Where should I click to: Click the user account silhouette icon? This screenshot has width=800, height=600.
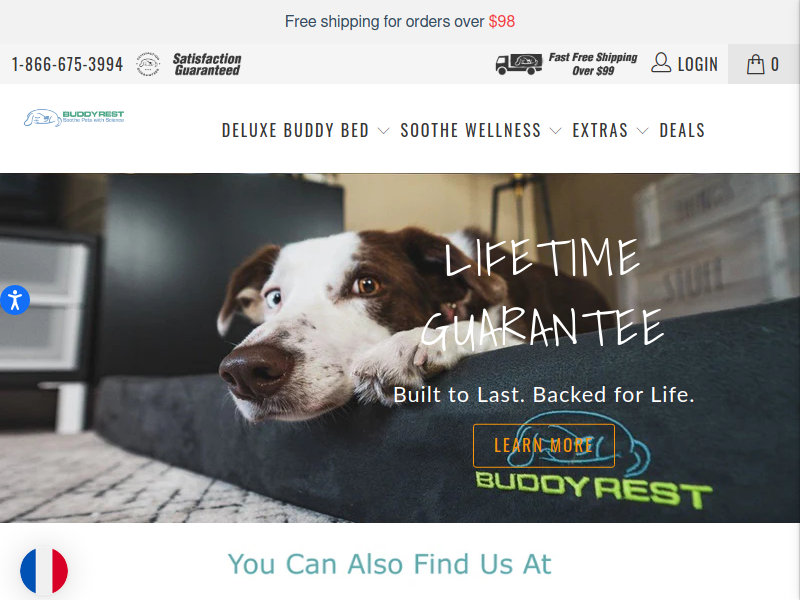coord(661,63)
